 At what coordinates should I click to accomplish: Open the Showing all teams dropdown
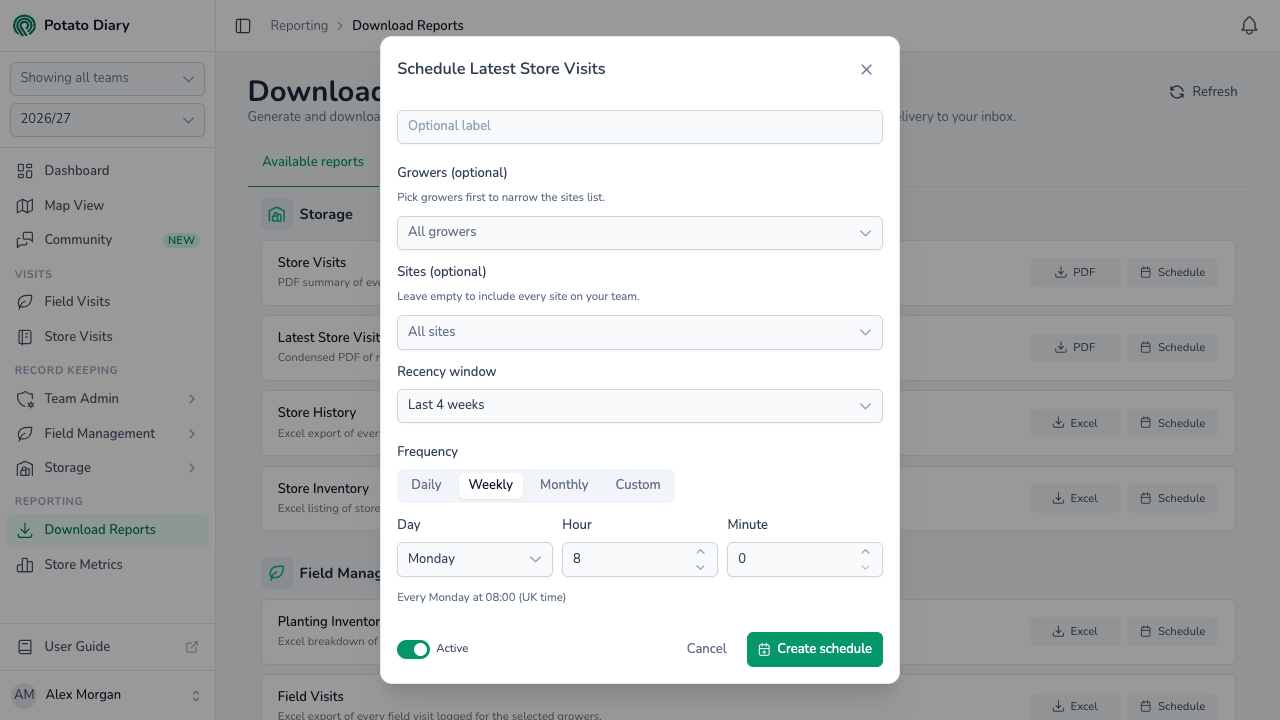tap(107, 79)
